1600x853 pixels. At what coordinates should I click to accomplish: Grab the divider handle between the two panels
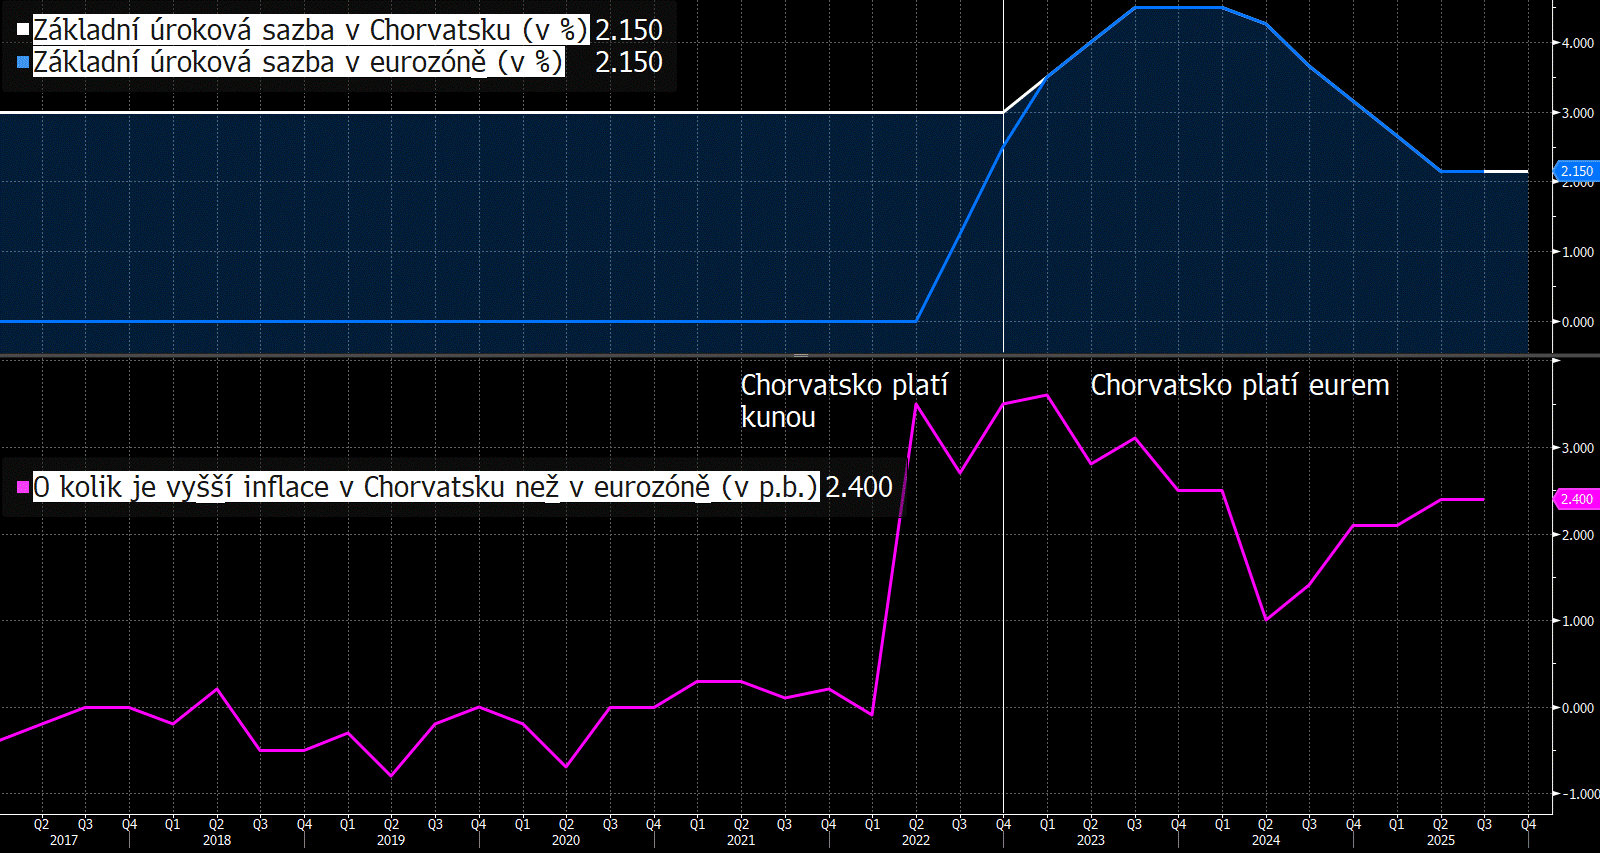800,355
